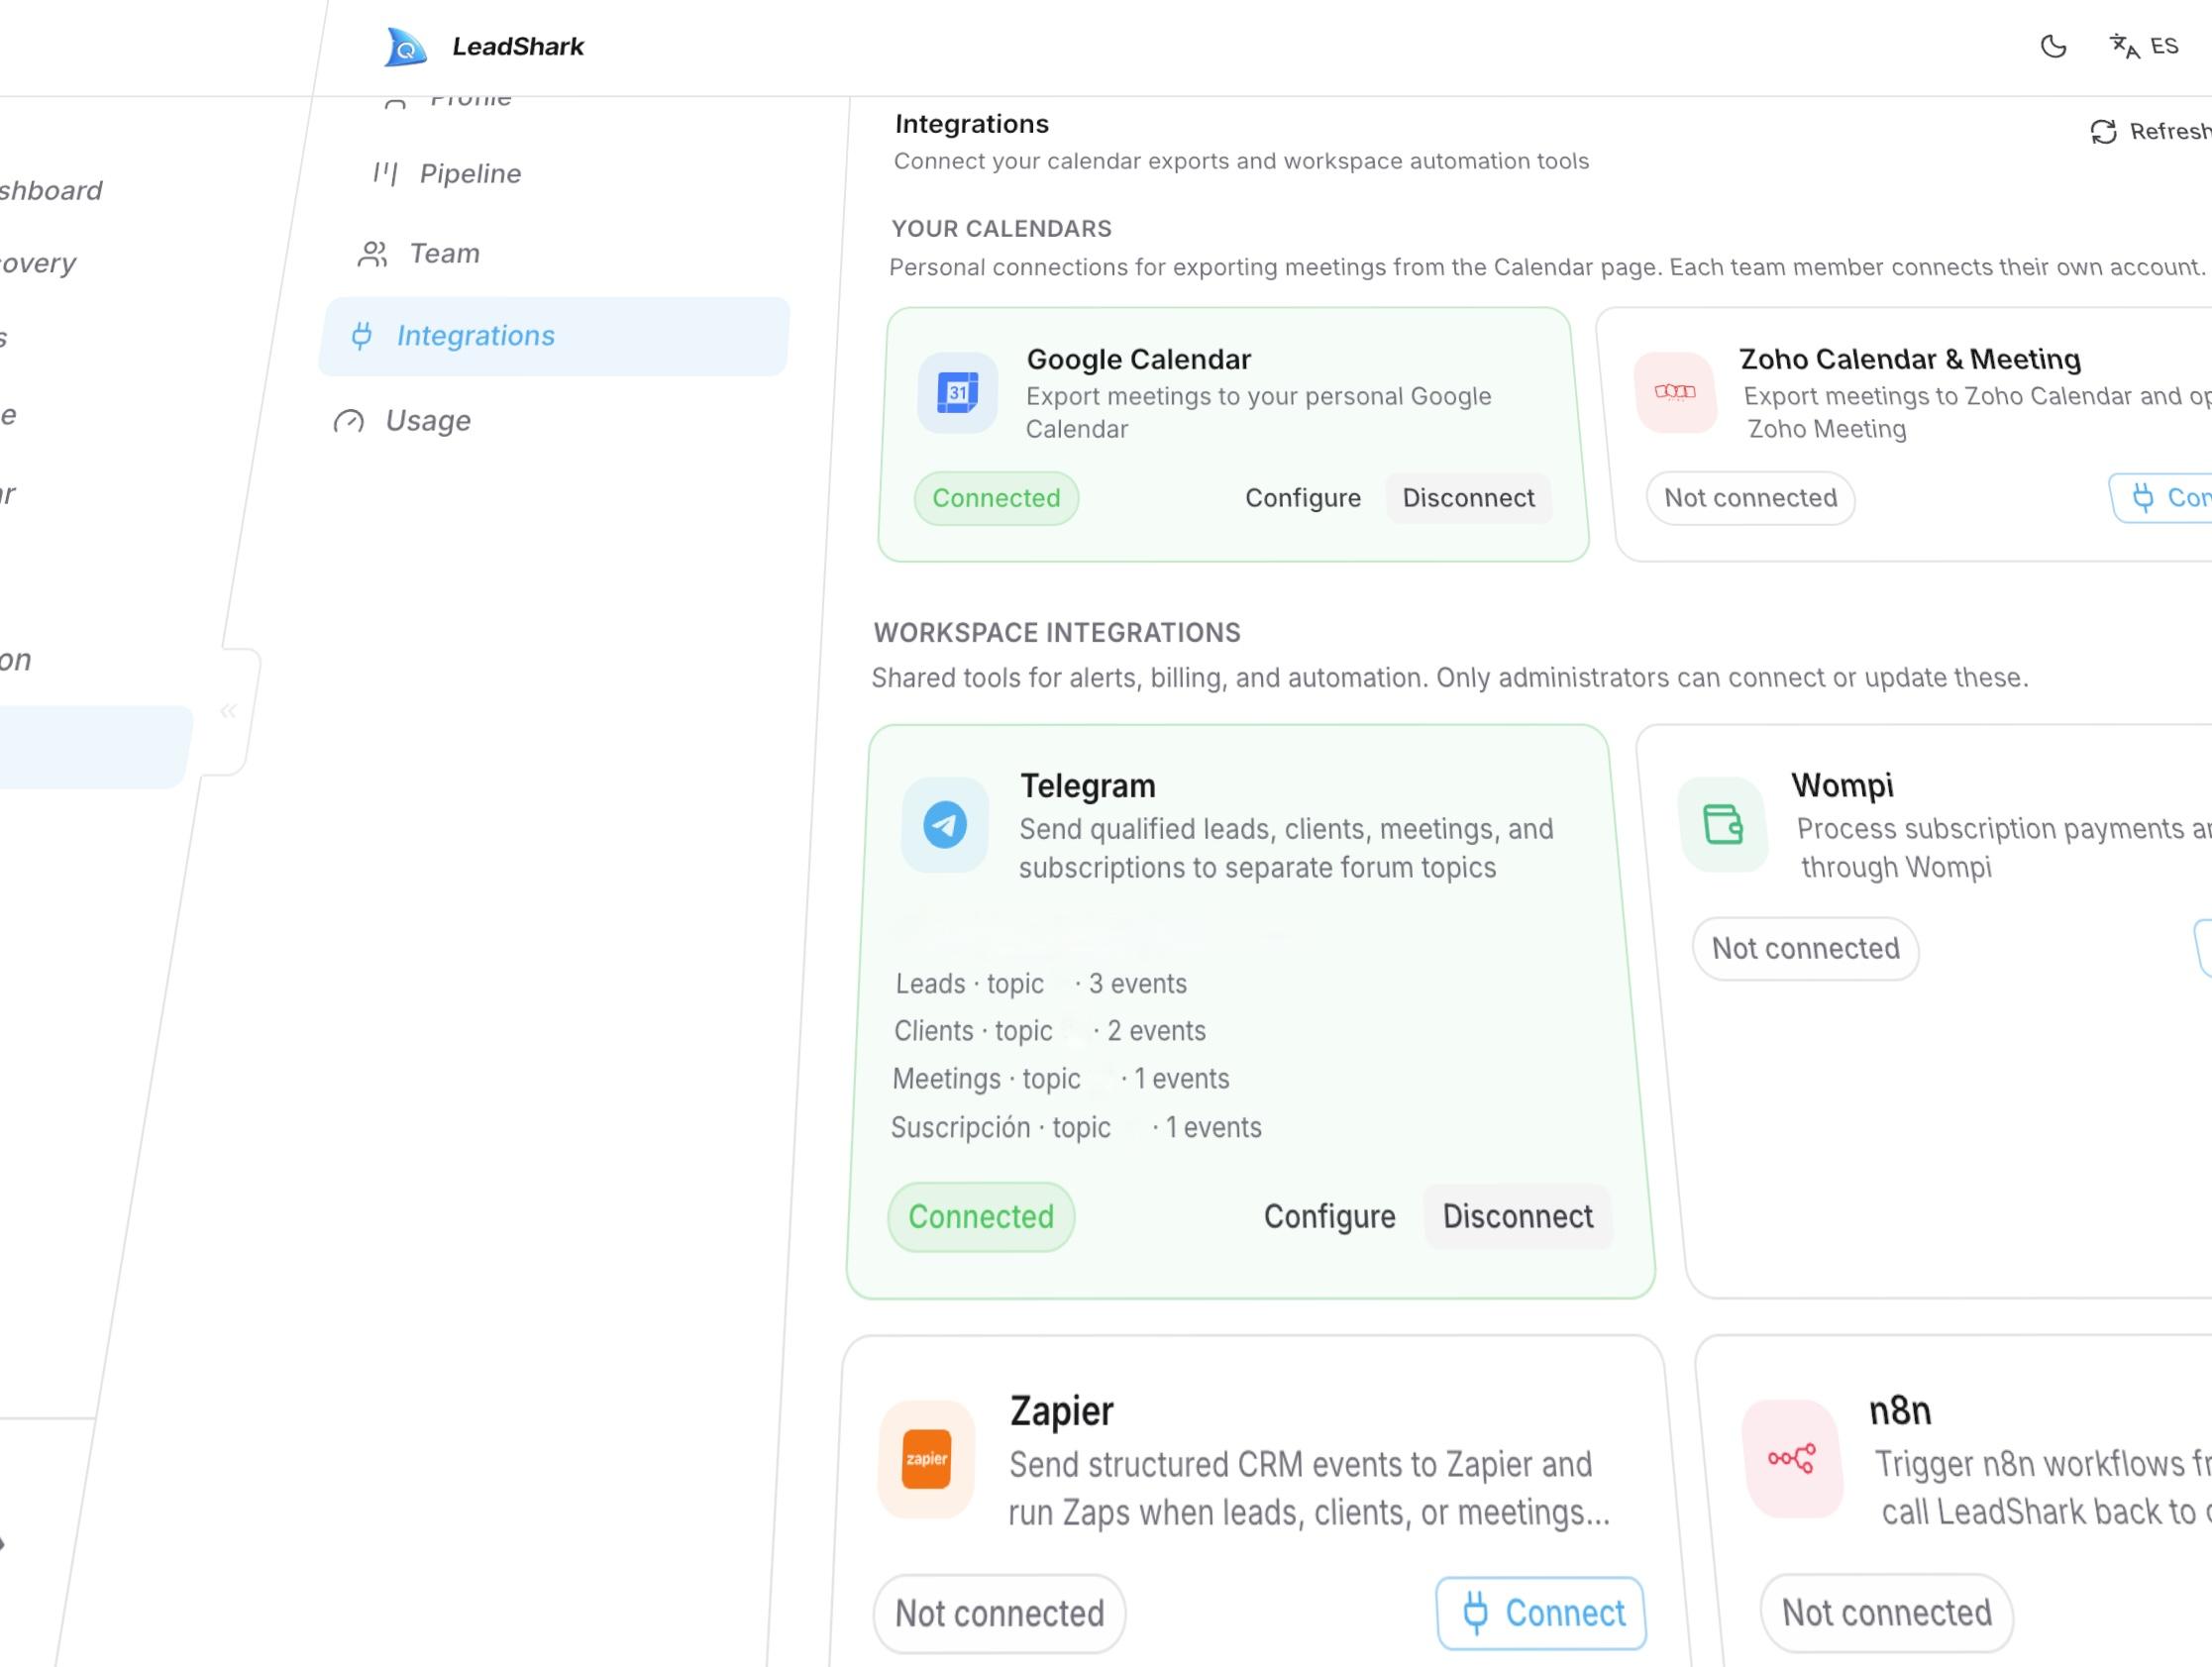Disconnect the Google Calendar integration
This screenshot has height=1667, width=2212.
[x=1468, y=498]
